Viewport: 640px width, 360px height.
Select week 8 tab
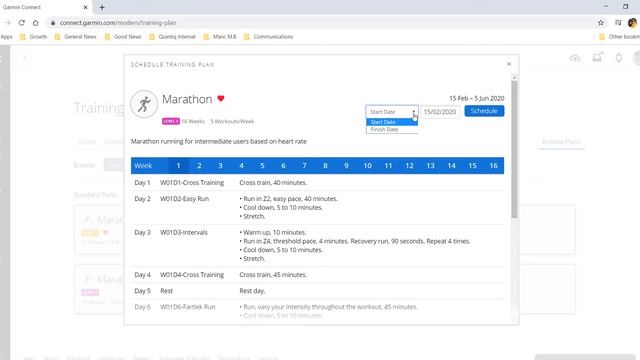point(325,166)
